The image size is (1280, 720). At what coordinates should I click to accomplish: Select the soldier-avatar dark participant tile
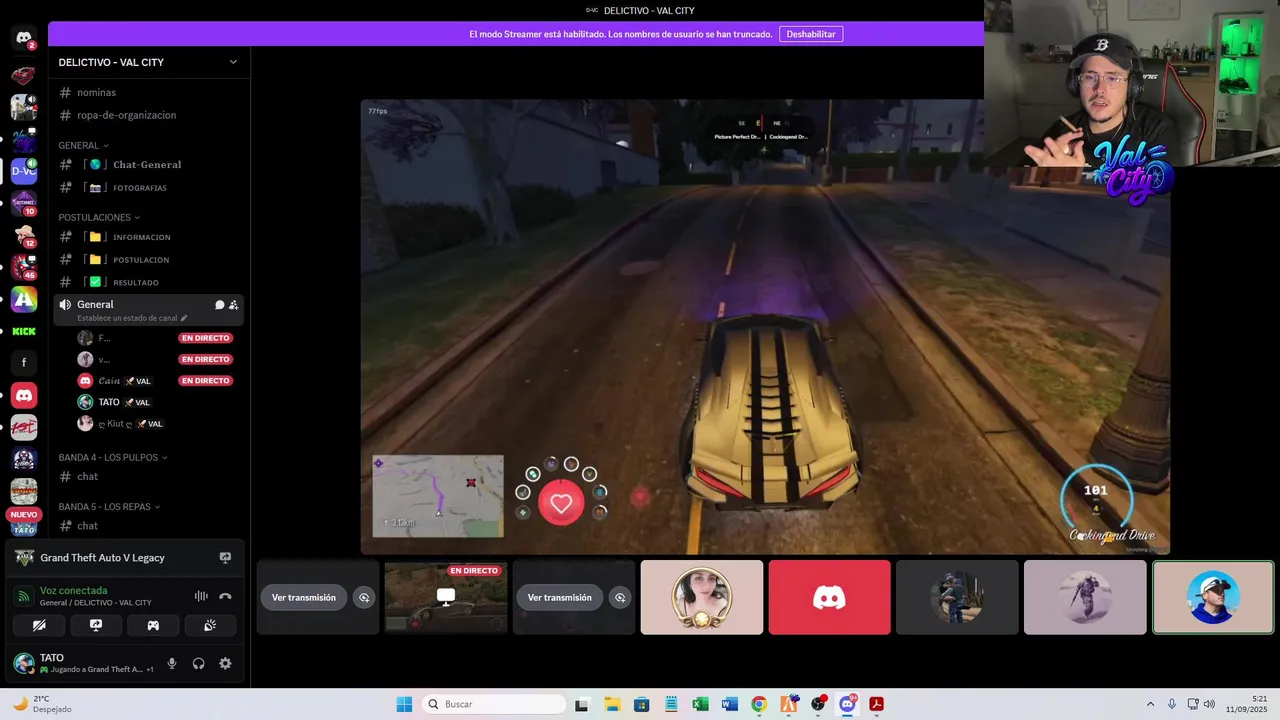(x=957, y=597)
